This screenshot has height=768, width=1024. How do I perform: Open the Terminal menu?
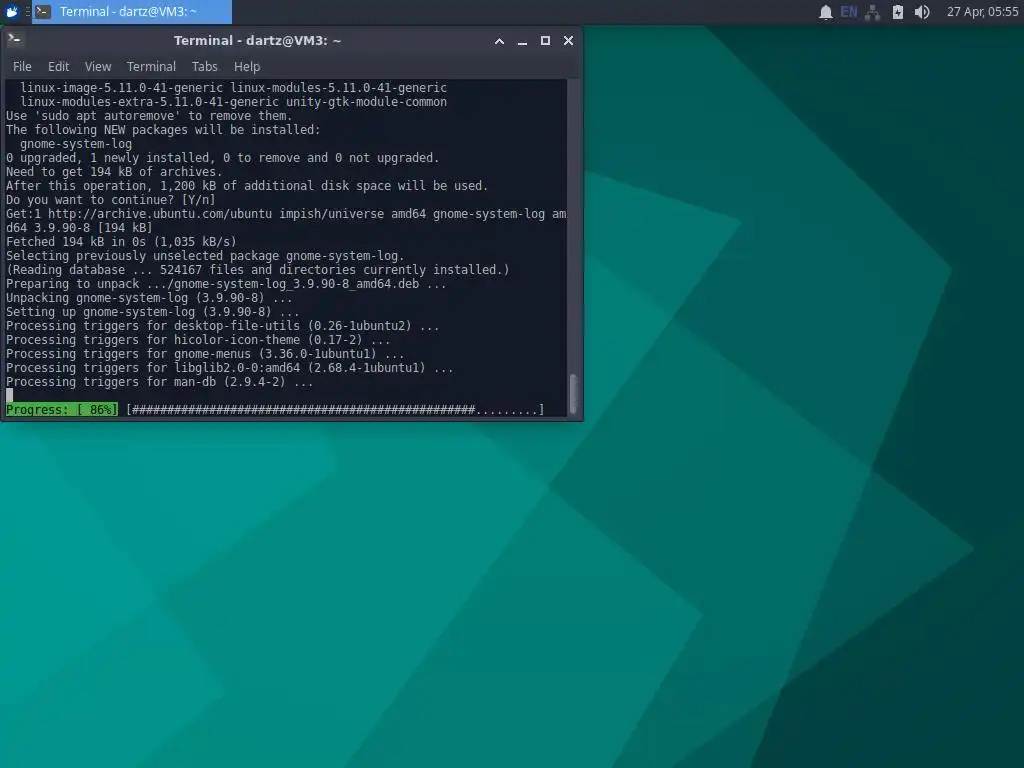pyautogui.click(x=152, y=67)
